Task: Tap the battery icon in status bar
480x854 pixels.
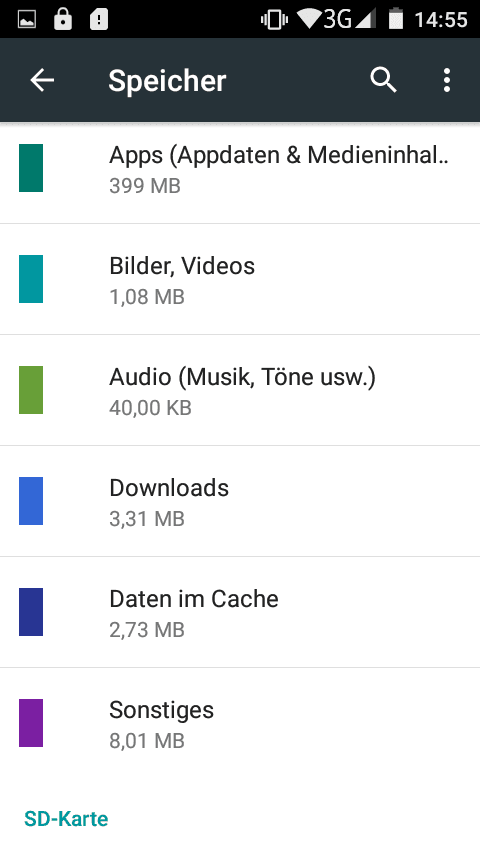Action: click(396, 19)
